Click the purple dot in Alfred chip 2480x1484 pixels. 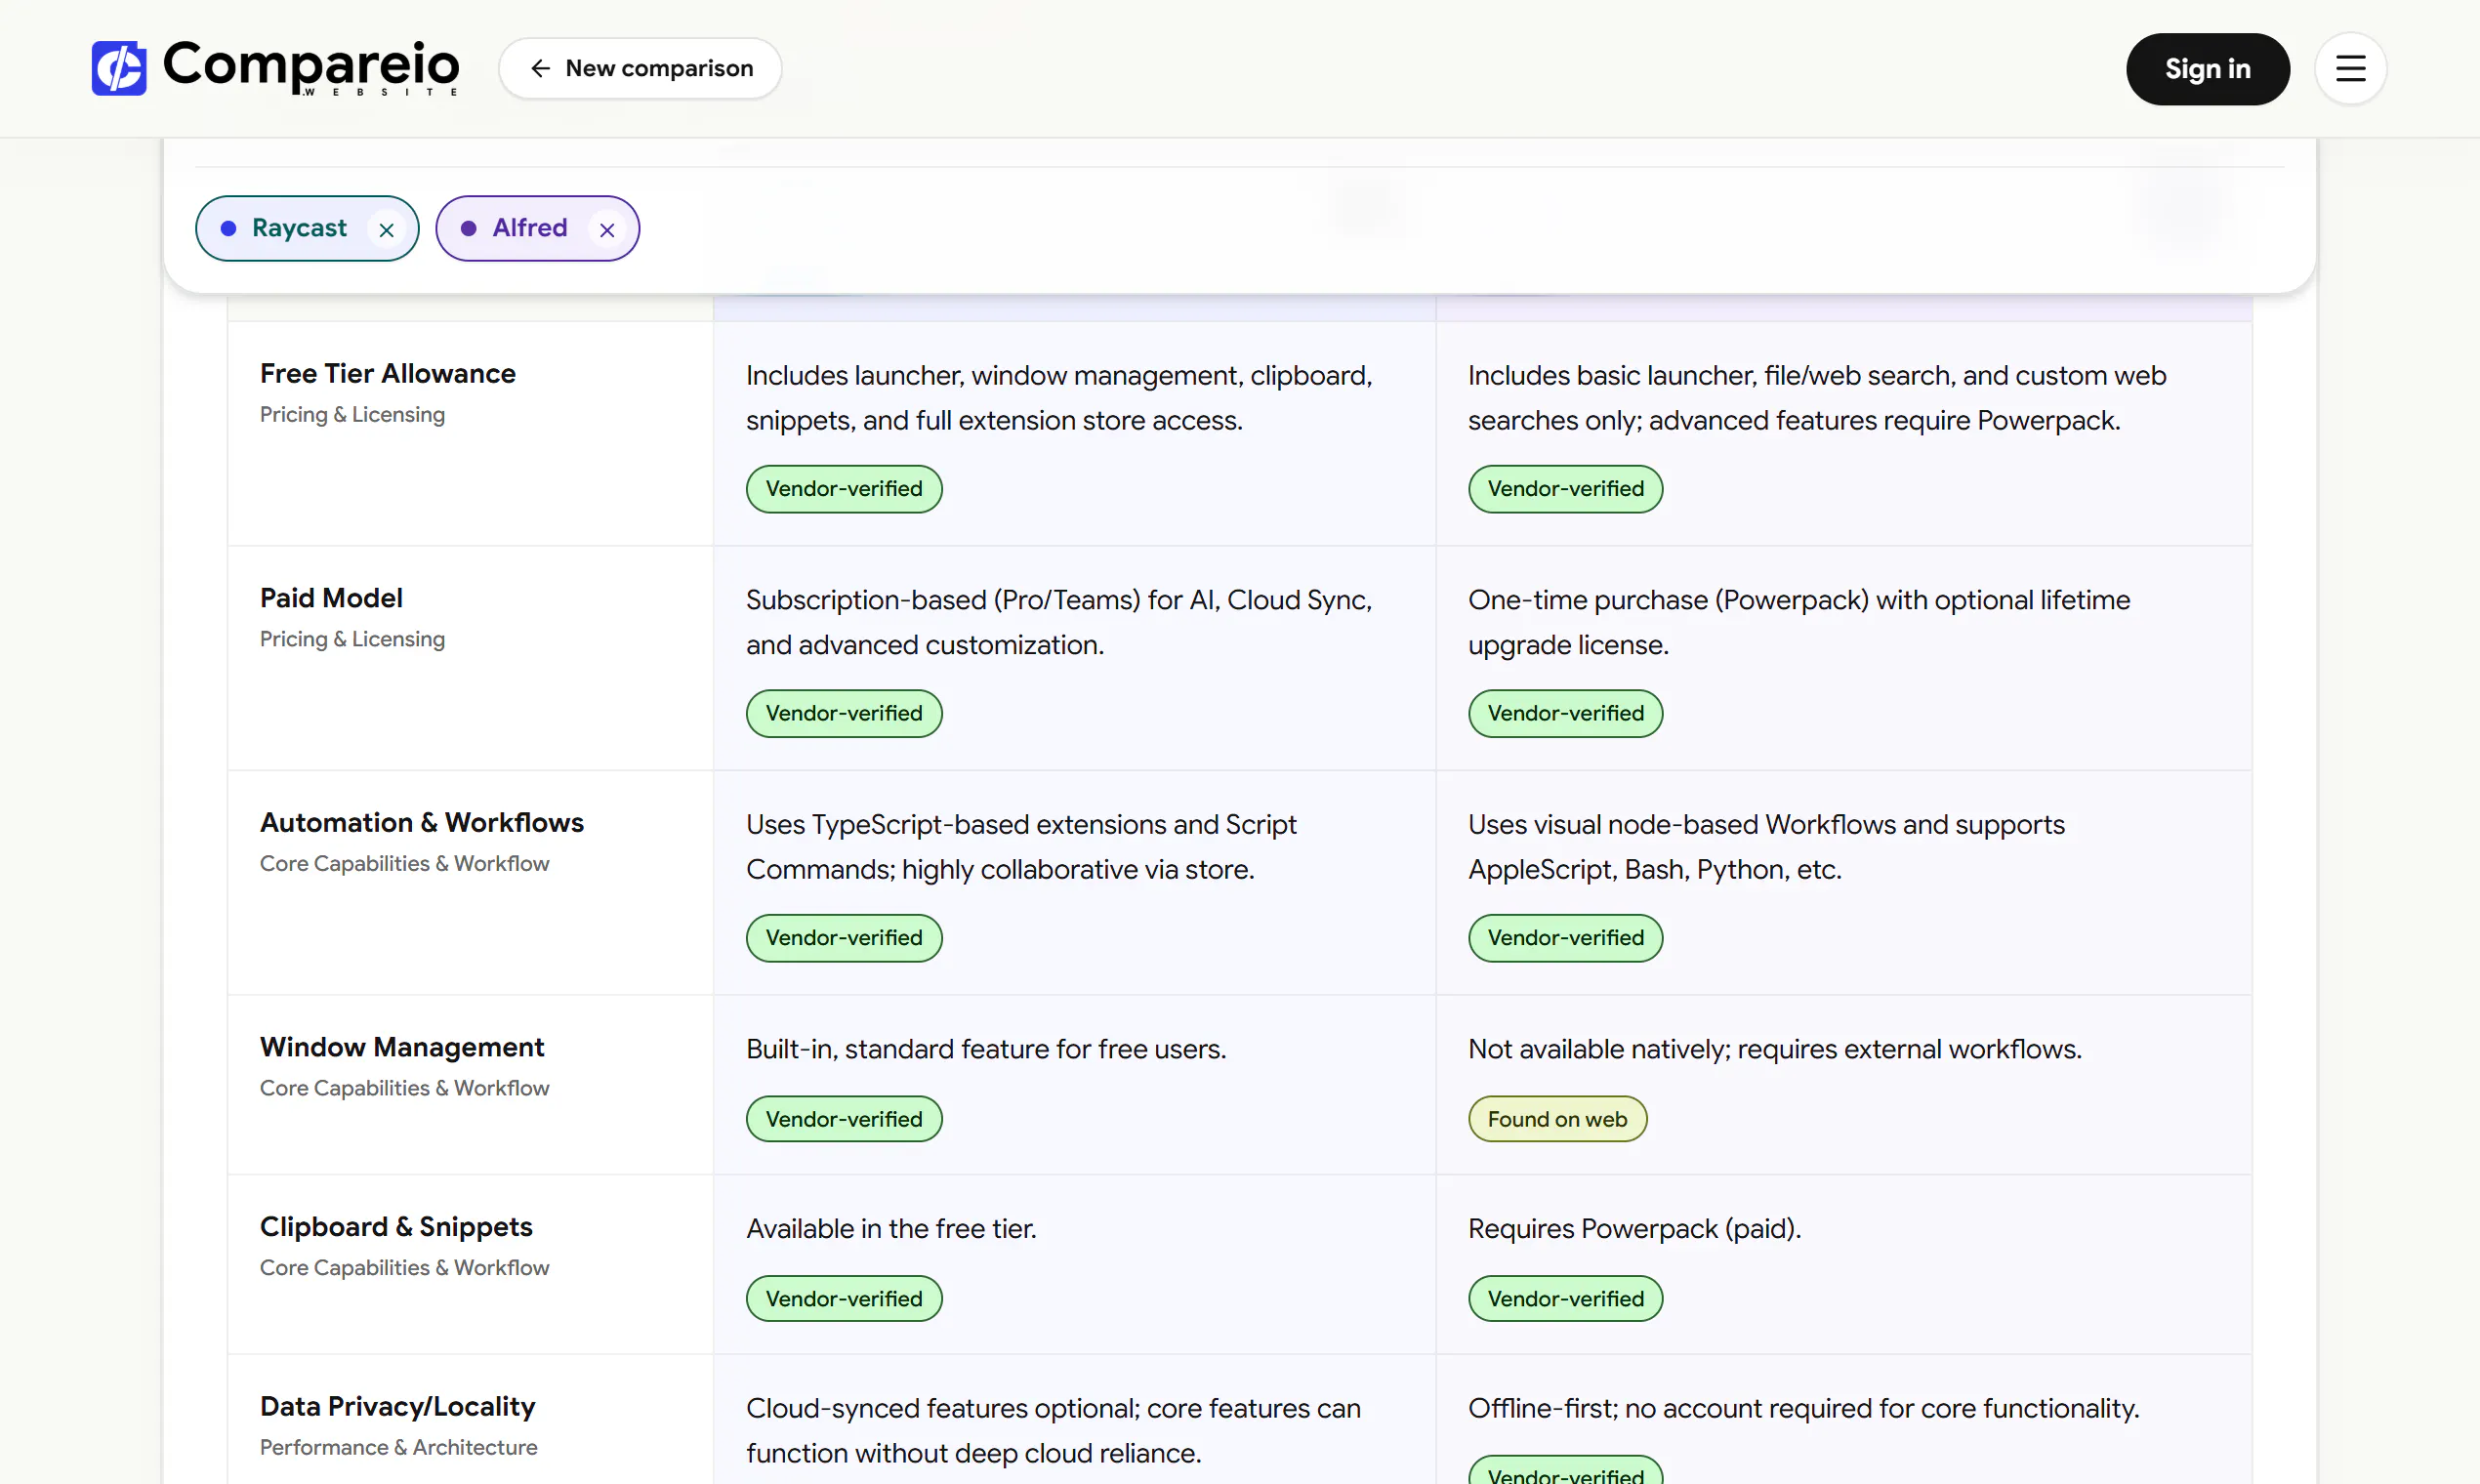468,229
